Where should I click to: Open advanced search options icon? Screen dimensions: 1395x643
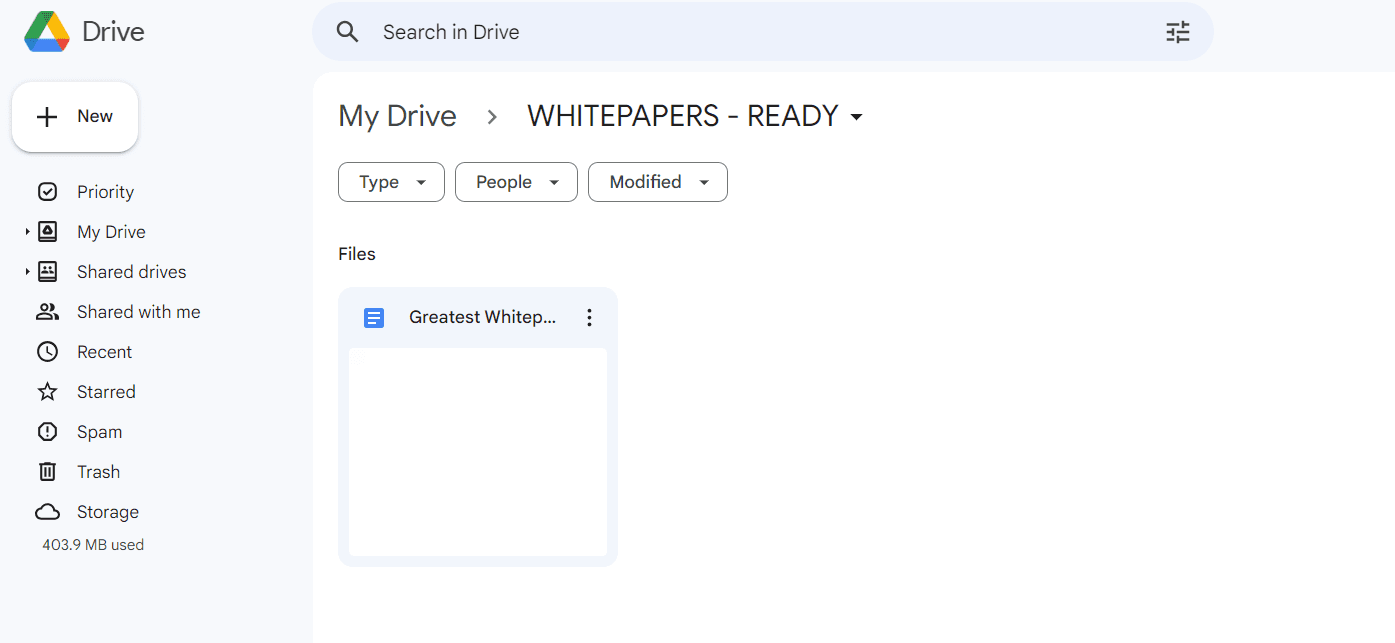pyautogui.click(x=1177, y=32)
